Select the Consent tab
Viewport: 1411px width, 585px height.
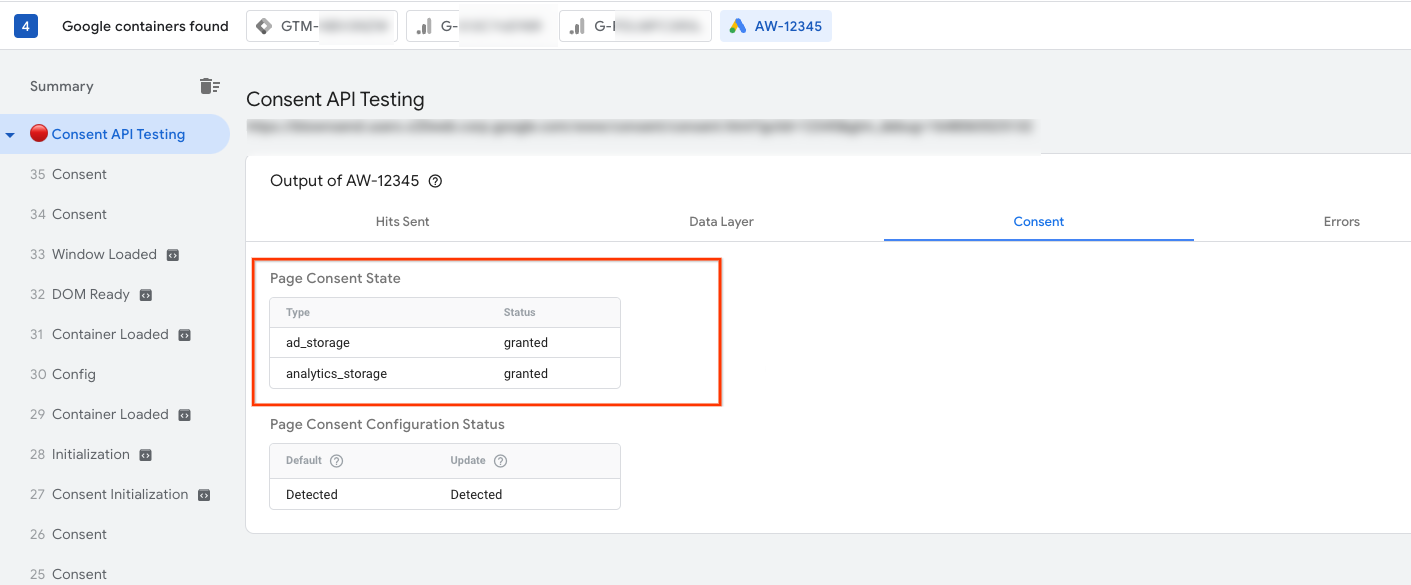tap(1039, 221)
